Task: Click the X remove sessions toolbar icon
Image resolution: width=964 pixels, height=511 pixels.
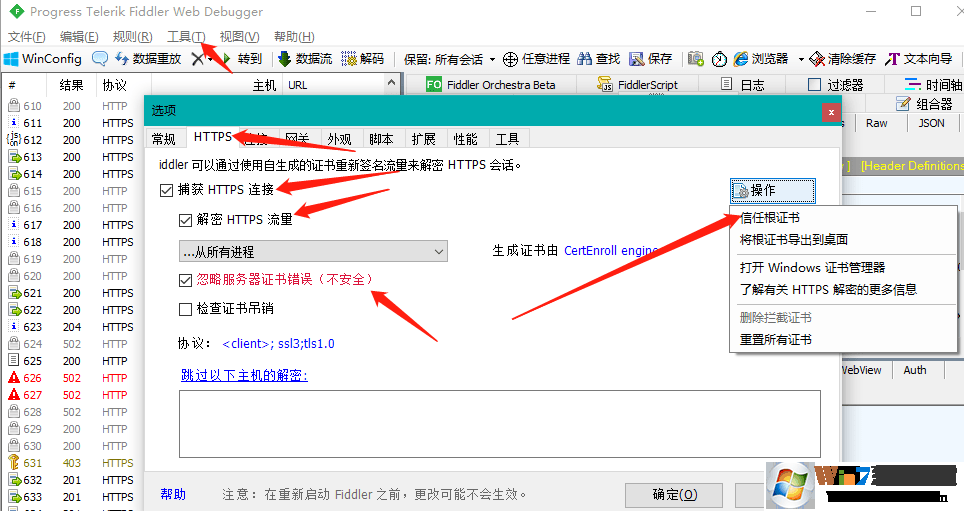Action: [x=197, y=59]
